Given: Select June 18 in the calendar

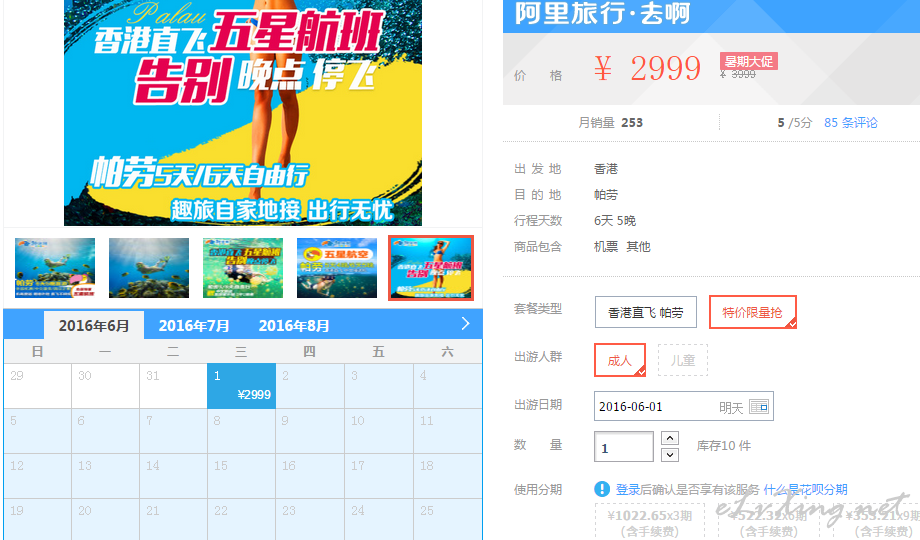Looking at the screenshot, I should click(448, 476).
